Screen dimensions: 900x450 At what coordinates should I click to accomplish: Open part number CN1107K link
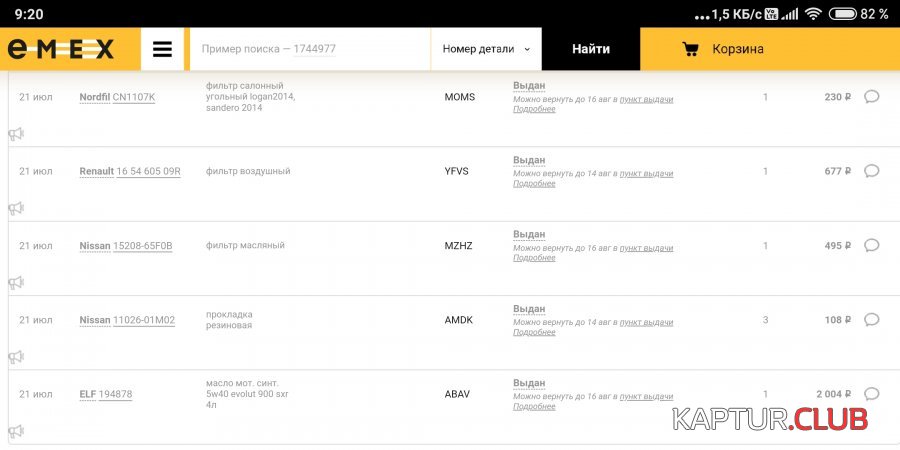coord(134,98)
